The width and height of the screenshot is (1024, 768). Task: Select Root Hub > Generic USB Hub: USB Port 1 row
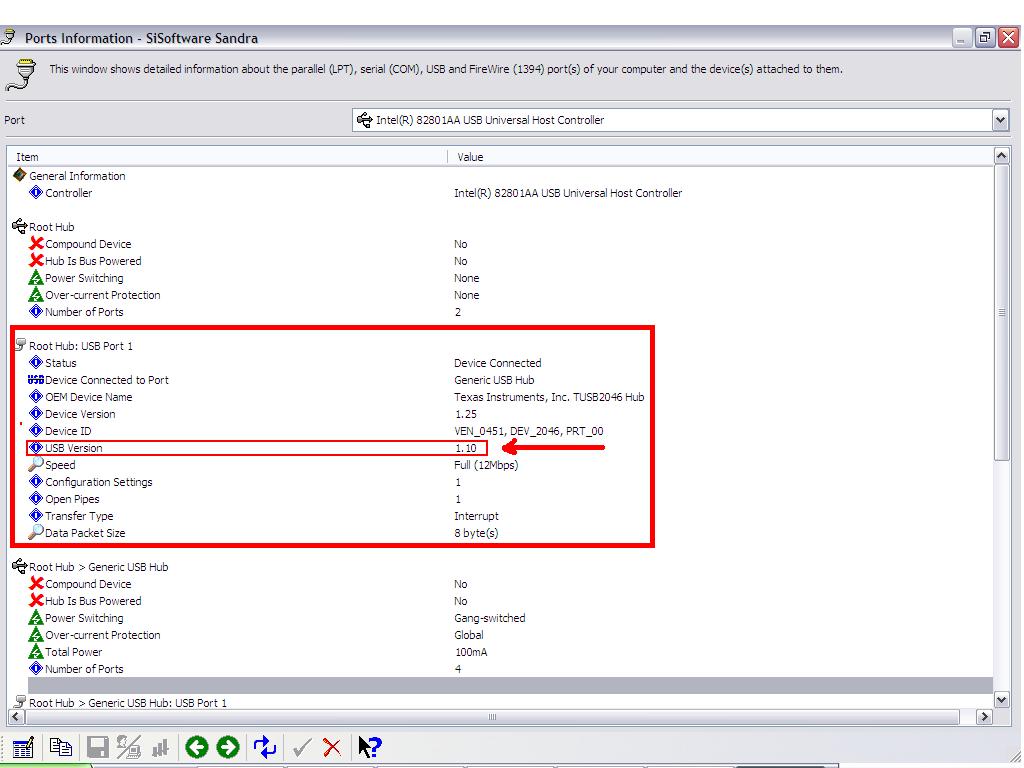[500, 703]
